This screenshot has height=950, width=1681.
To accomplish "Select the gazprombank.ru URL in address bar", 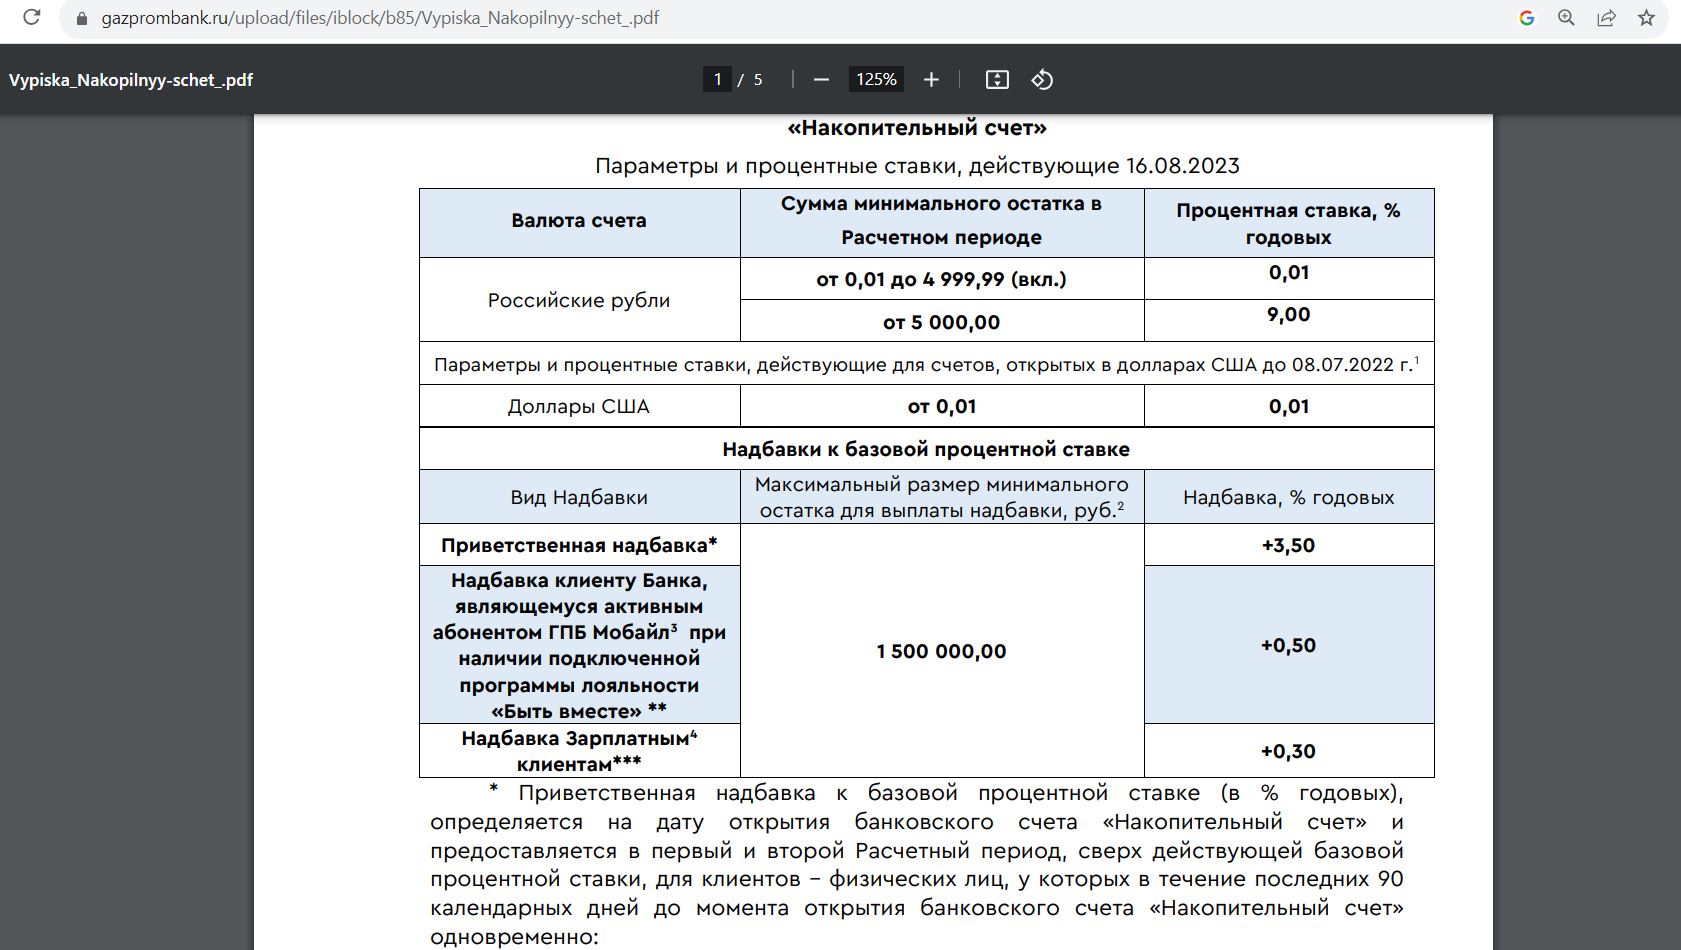I will pos(380,18).
